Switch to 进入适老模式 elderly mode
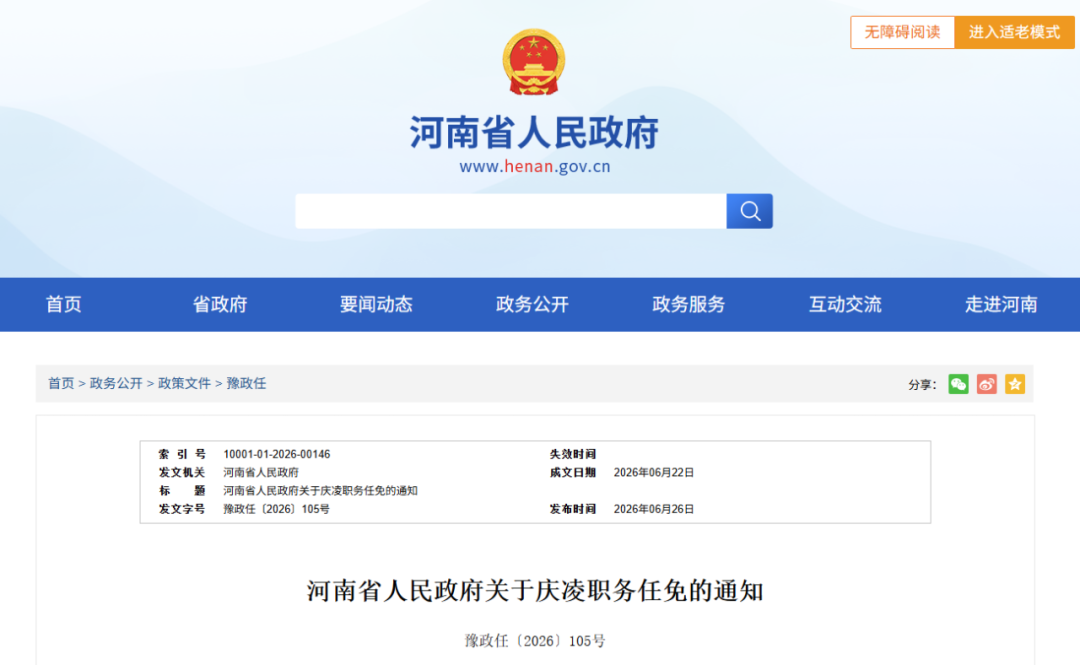1080x665 pixels. 1014,32
